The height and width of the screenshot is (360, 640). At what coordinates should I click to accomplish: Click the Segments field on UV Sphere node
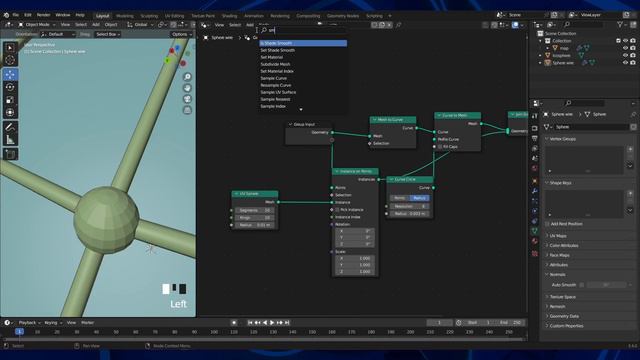[x=255, y=211]
